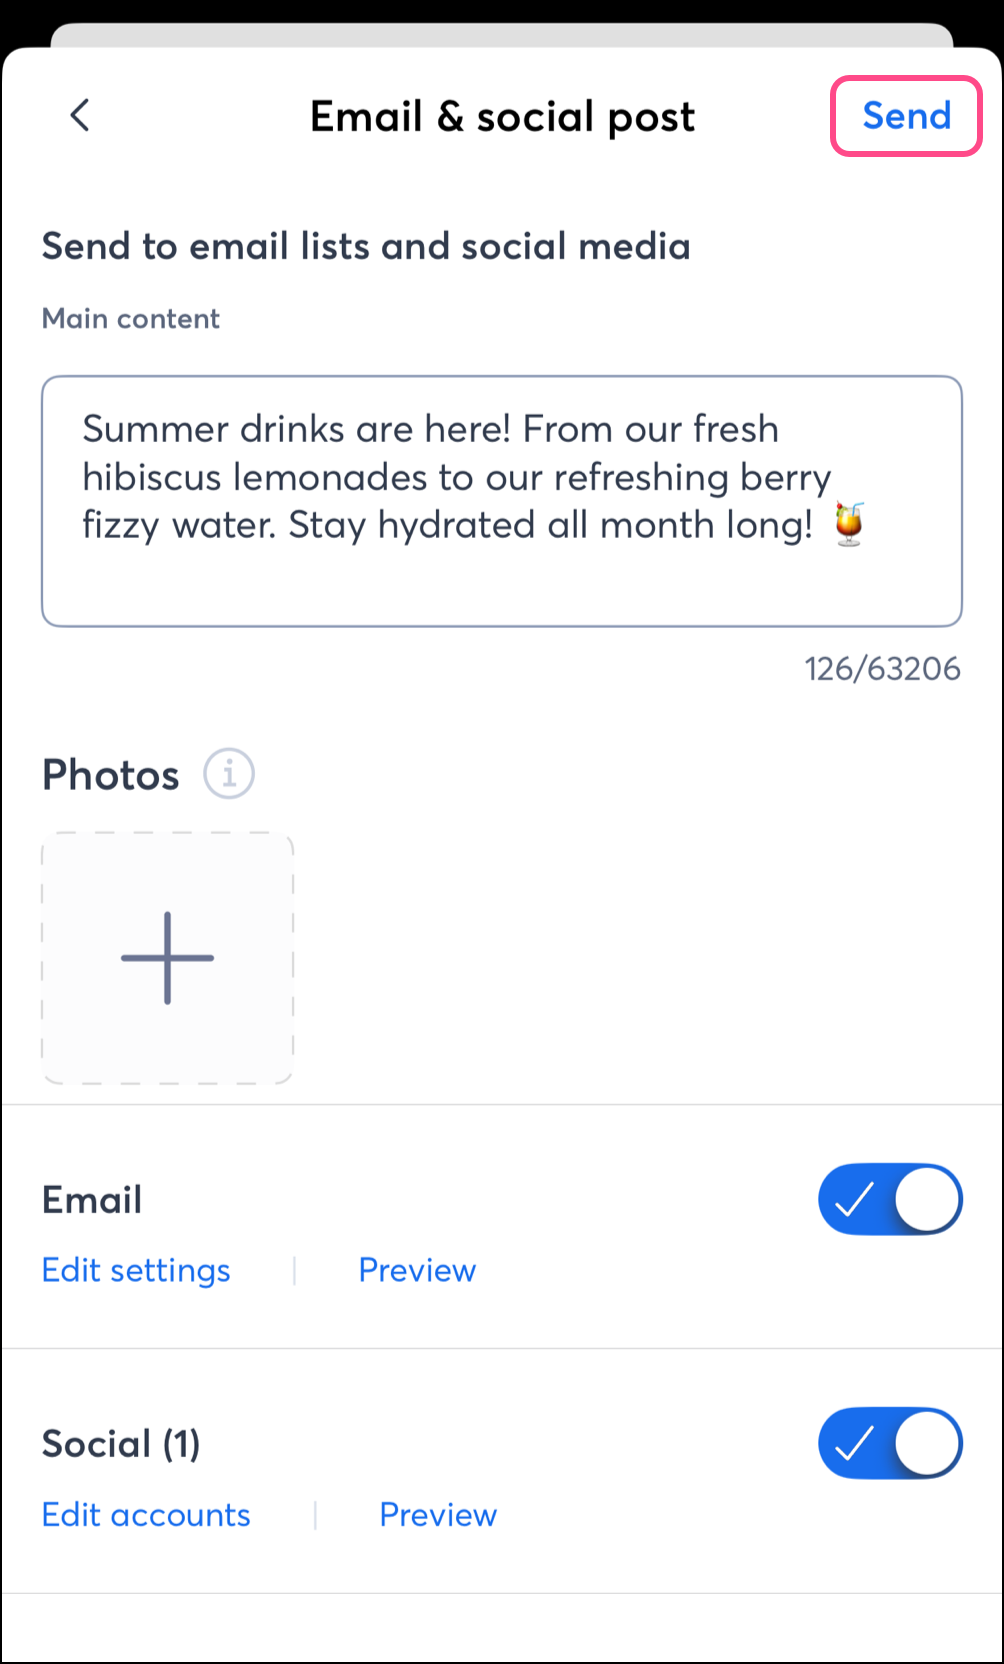1004x1664 pixels.
Task: Click "Send to email lists and social media" heading
Action: click(366, 246)
